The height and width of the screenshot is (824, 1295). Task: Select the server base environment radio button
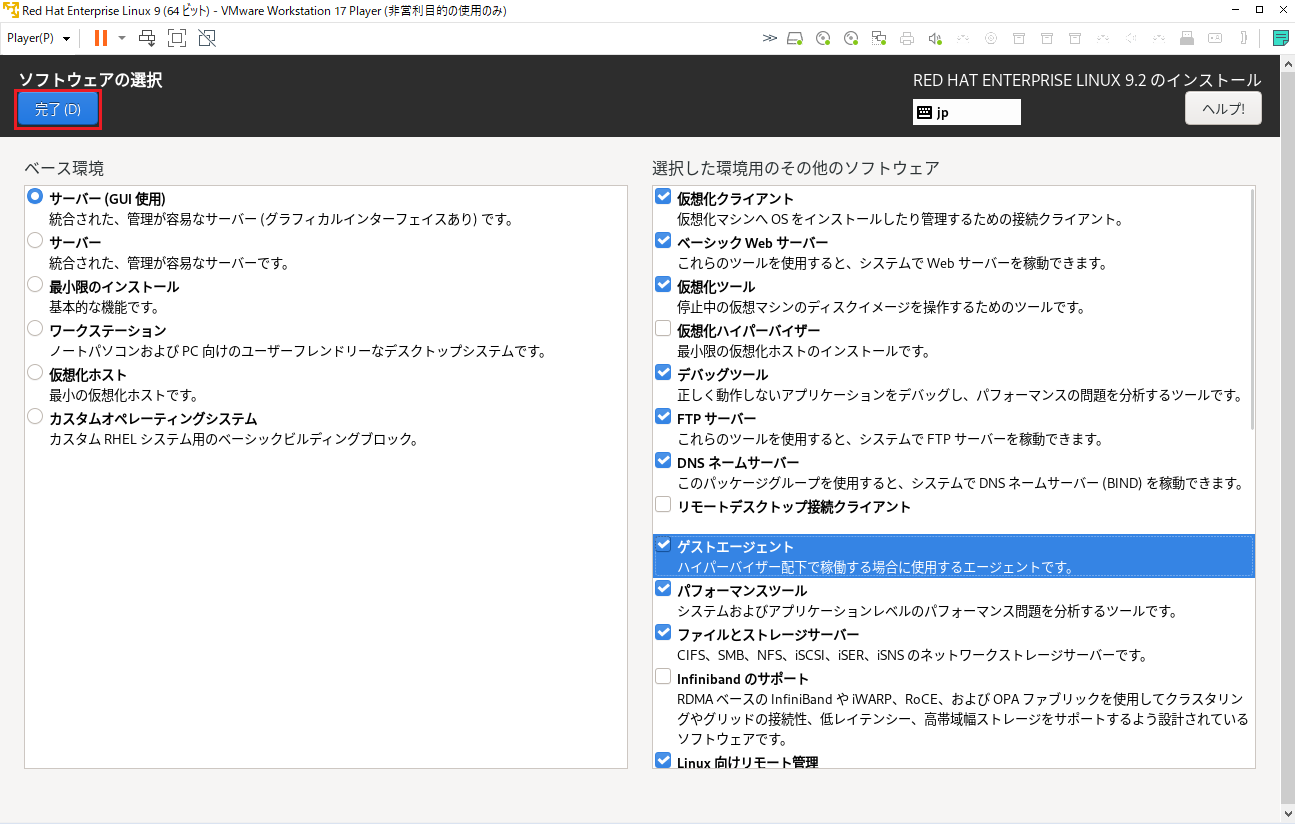pos(35,240)
